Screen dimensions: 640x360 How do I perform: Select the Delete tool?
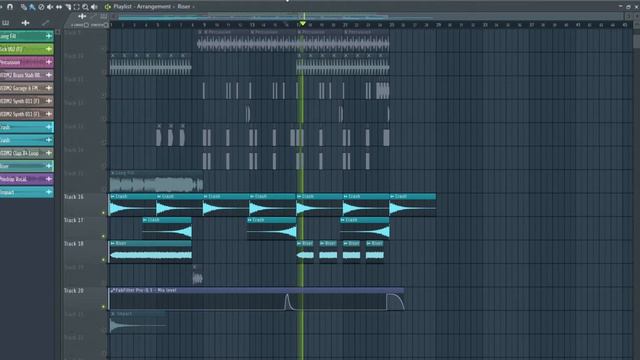(x=41, y=7)
